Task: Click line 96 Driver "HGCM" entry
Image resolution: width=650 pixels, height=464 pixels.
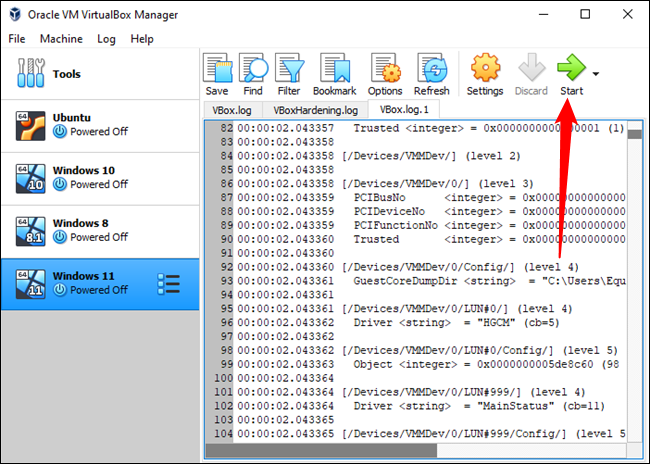Action: (456, 323)
